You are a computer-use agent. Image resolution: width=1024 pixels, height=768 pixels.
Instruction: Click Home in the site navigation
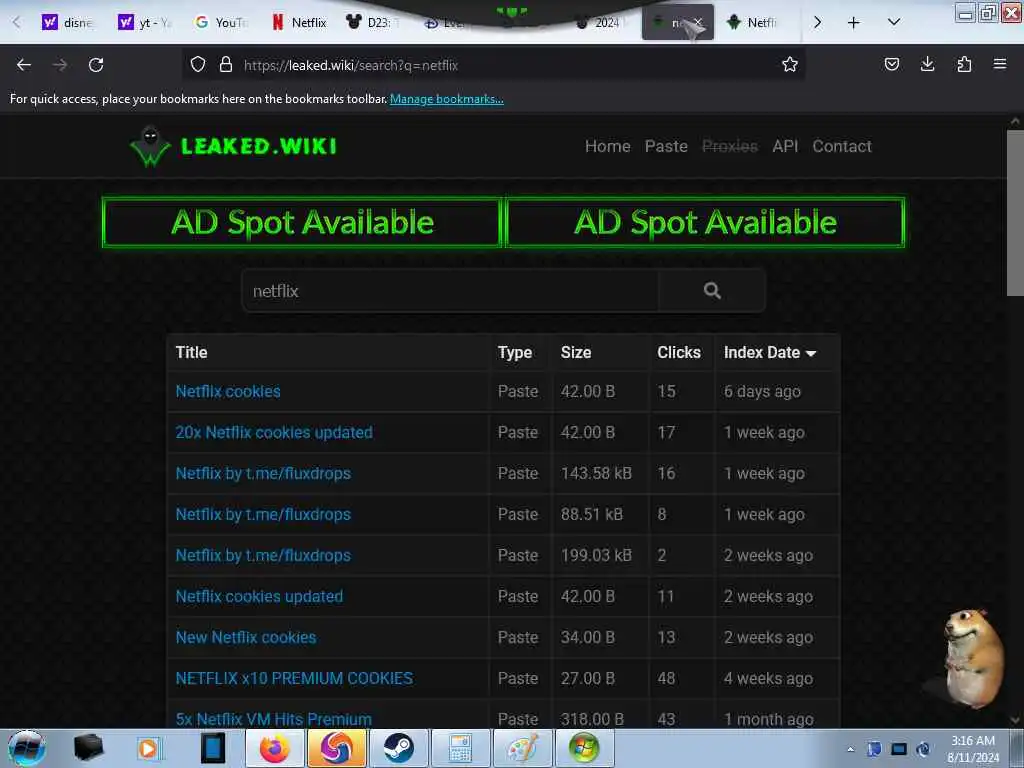[607, 146]
